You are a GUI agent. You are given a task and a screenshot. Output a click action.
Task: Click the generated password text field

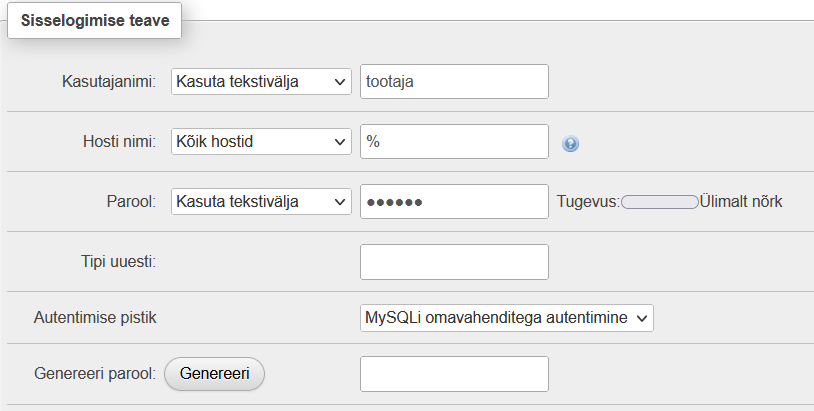click(454, 374)
